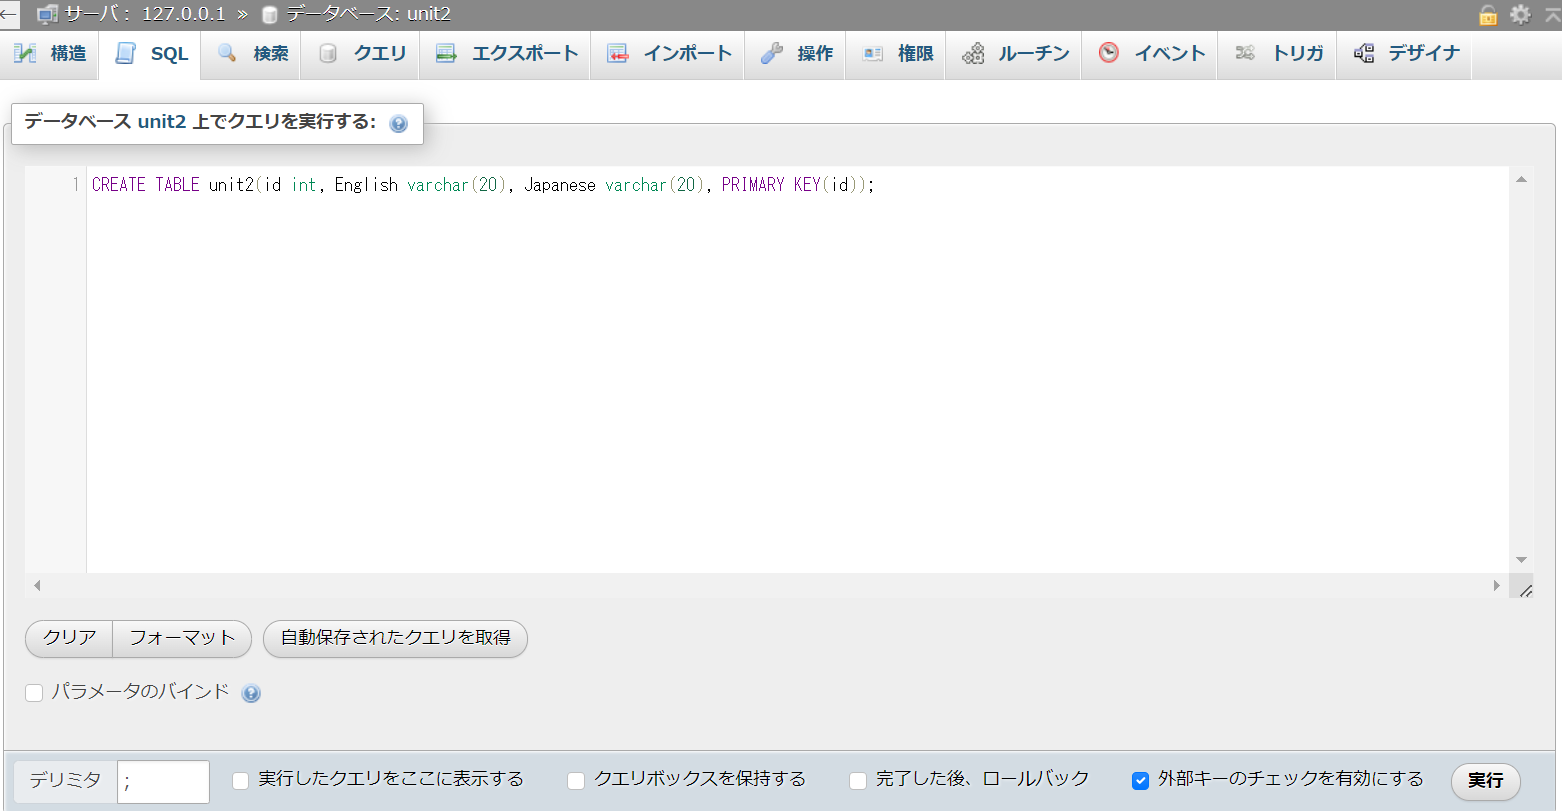Open the 権限 tab
Image resolution: width=1562 pixels, height=811 pixels.
click(x=897, y=54)
